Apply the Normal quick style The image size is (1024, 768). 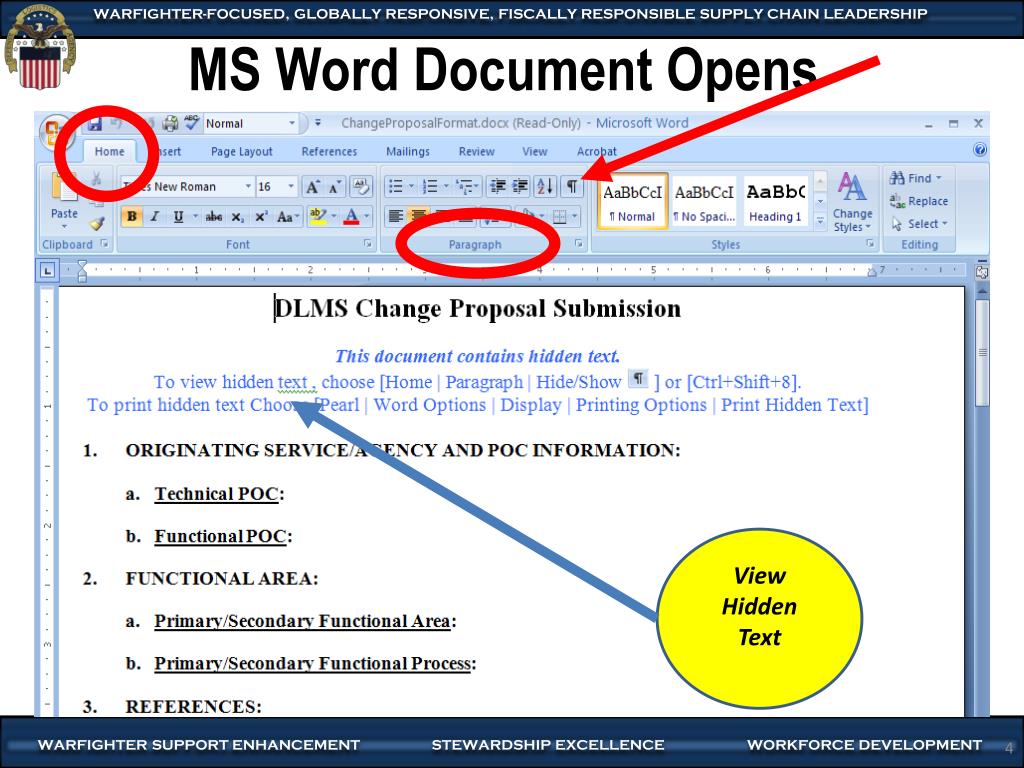(x=632, y=202)
